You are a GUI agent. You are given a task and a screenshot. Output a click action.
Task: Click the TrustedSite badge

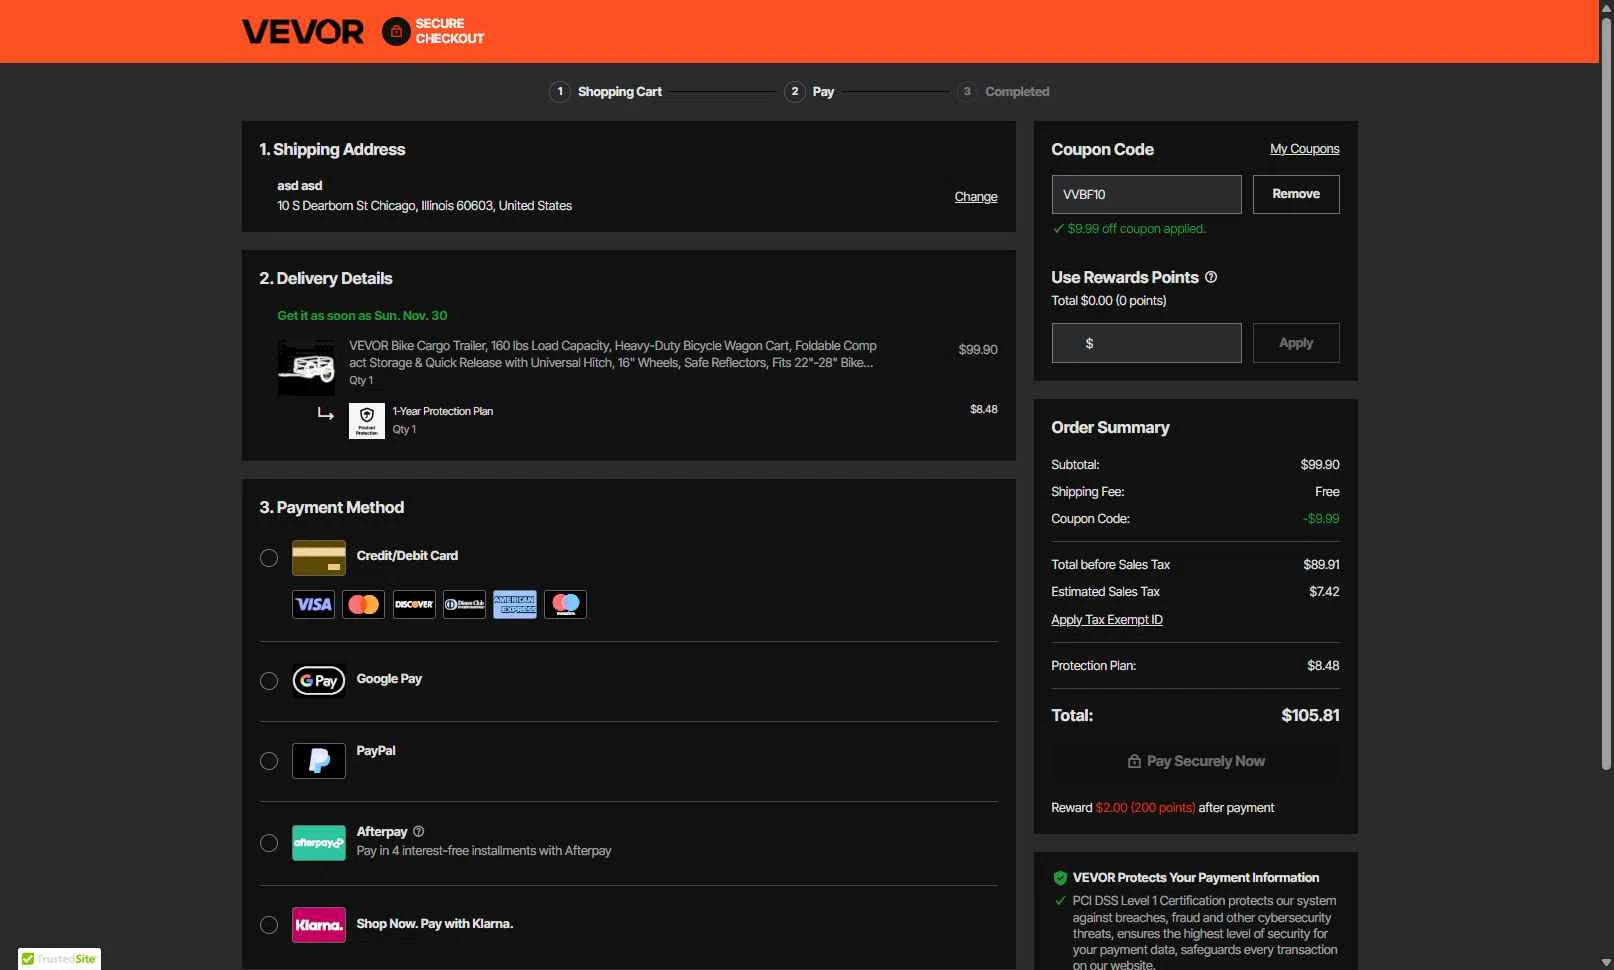click(x=59, y=958)
